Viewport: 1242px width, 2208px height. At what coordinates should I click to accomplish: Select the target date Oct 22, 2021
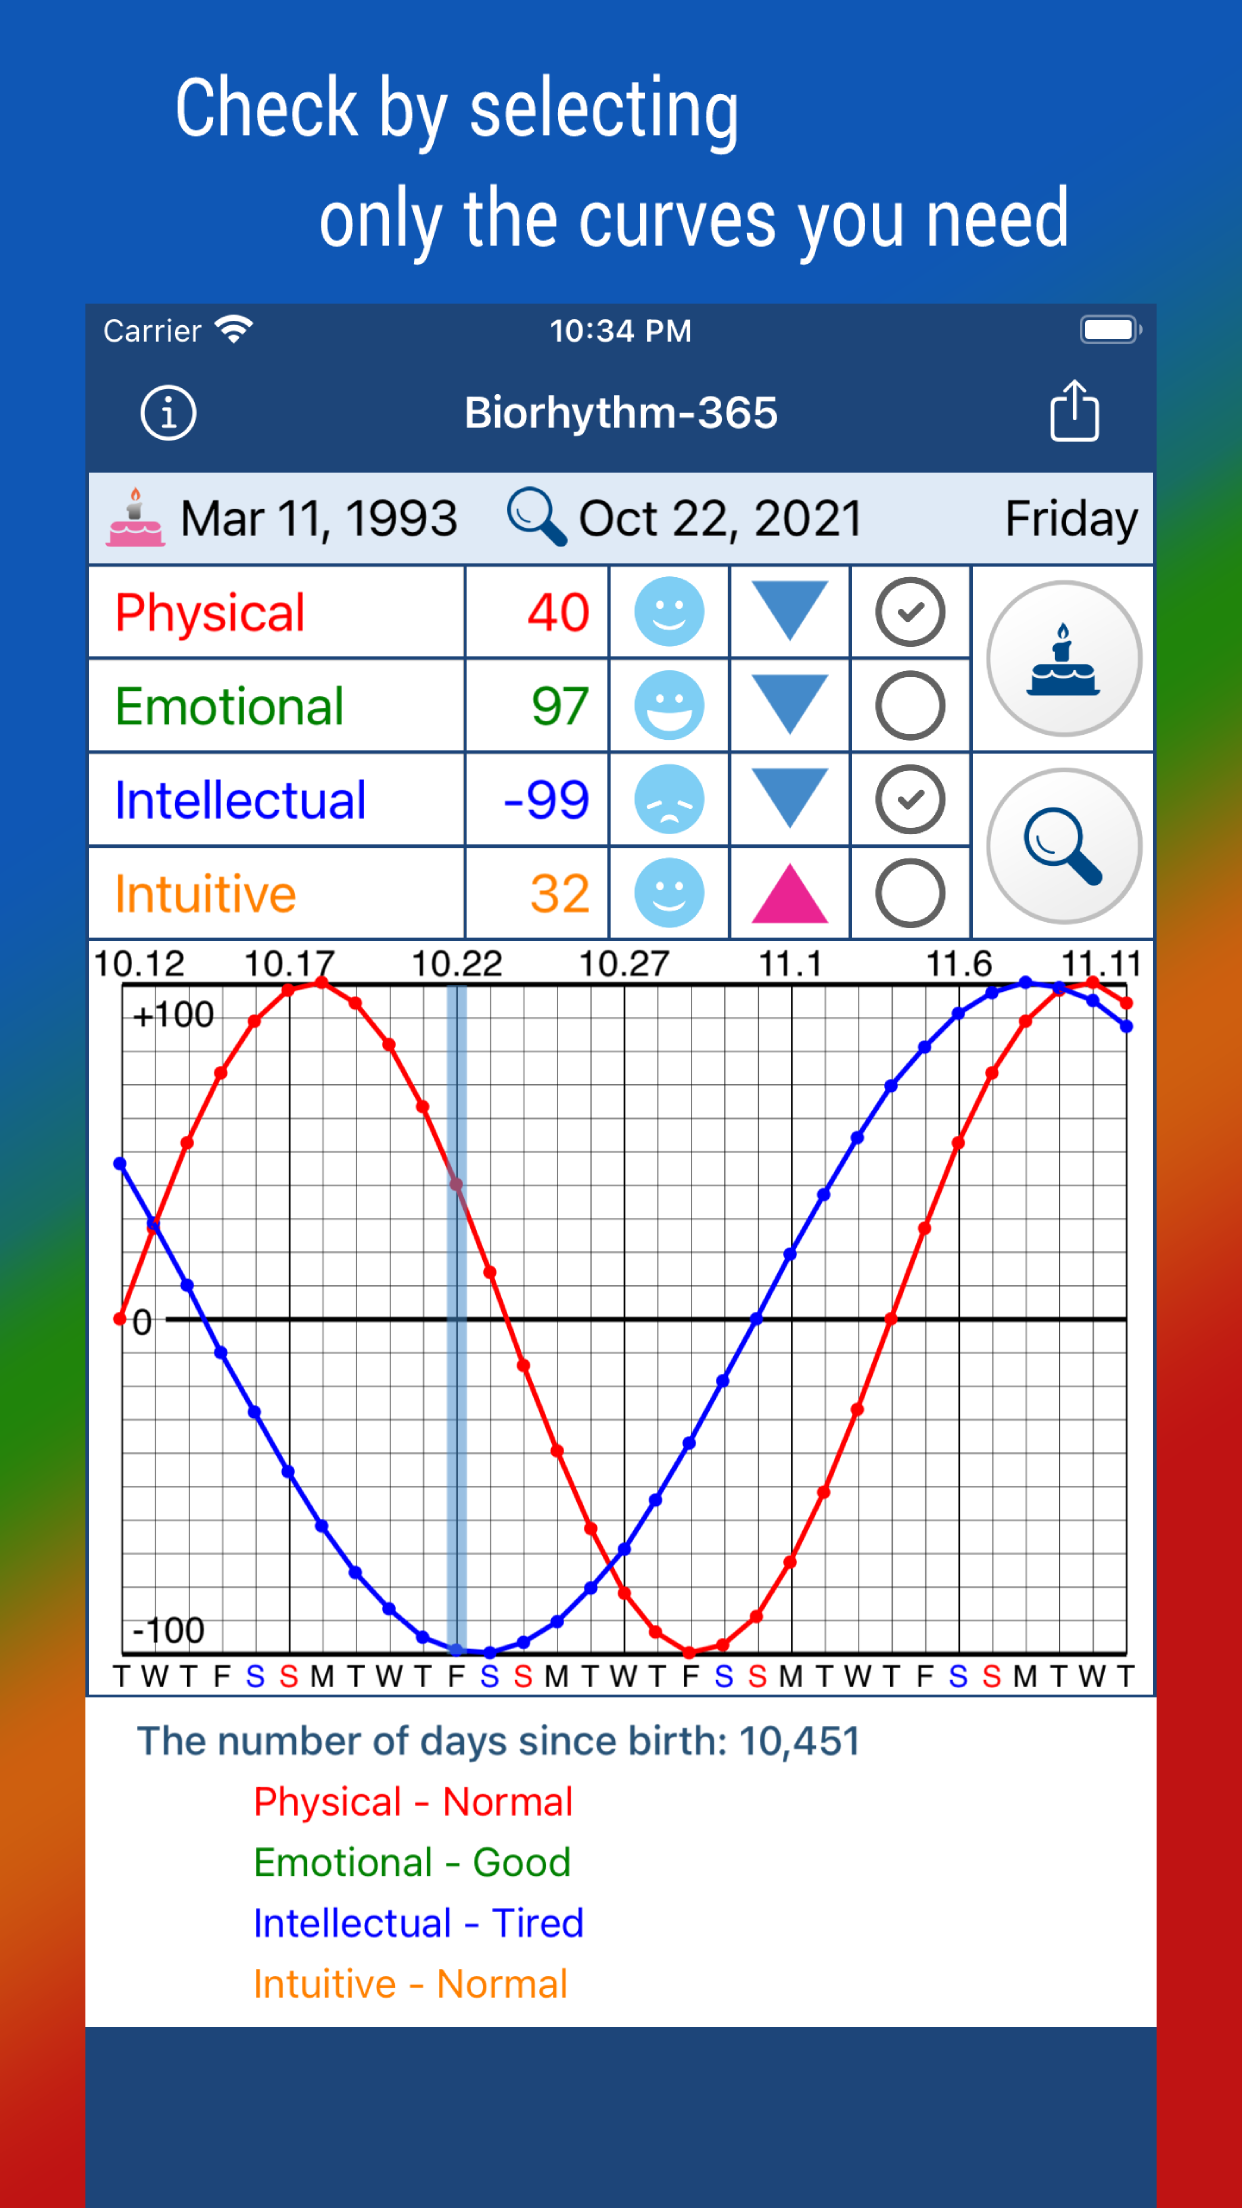coord(720,519)
